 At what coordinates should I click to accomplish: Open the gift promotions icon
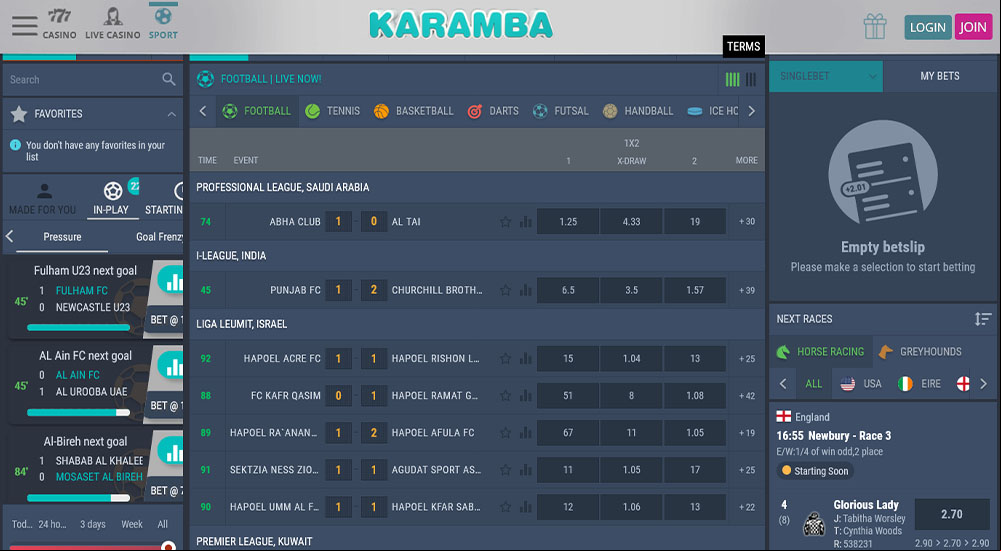[x=875, y=27]
